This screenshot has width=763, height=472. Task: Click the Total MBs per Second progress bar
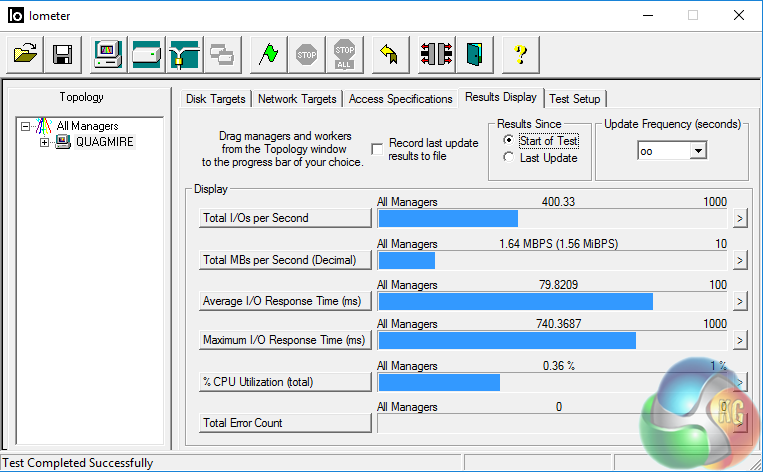coord(552,261)
